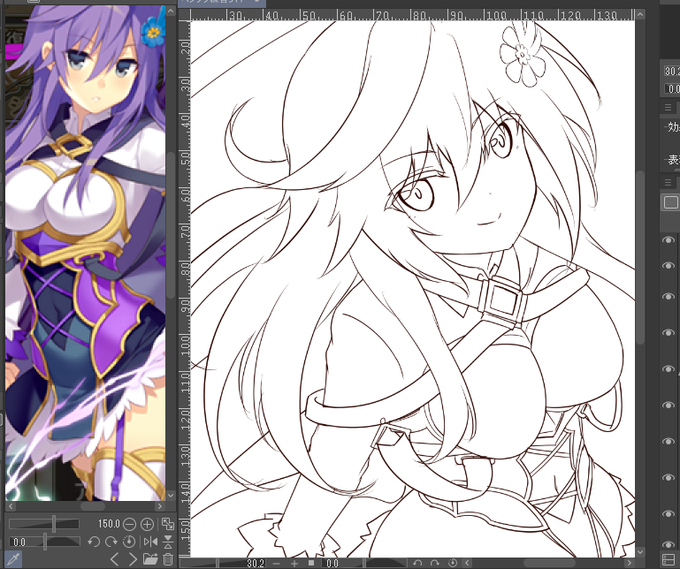This screenshot has height=569, width=680.
Task: Click Sub View scrollbar up arrow
Action: [x=170, y=11]
